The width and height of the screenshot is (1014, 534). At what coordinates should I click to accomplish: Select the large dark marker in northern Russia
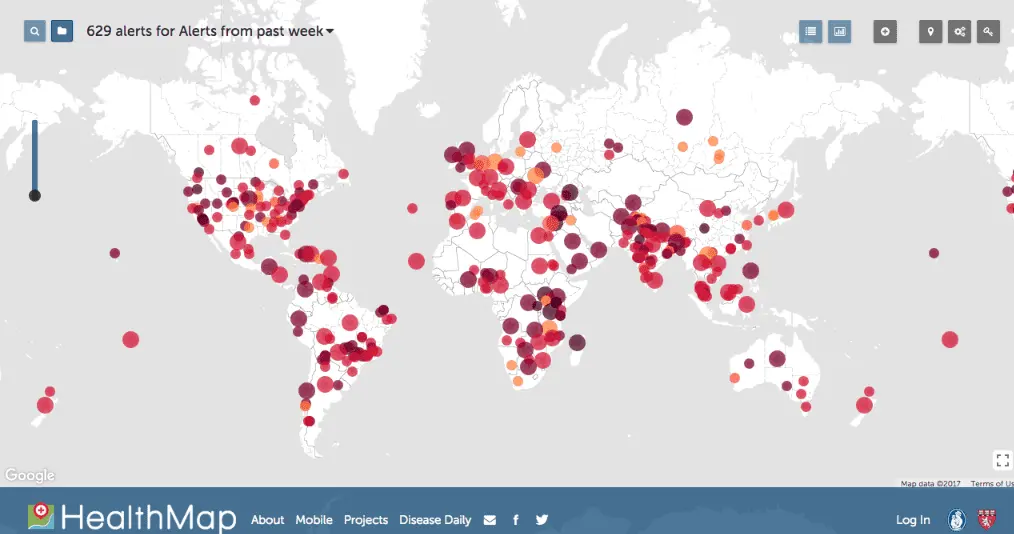click(684, 117)
